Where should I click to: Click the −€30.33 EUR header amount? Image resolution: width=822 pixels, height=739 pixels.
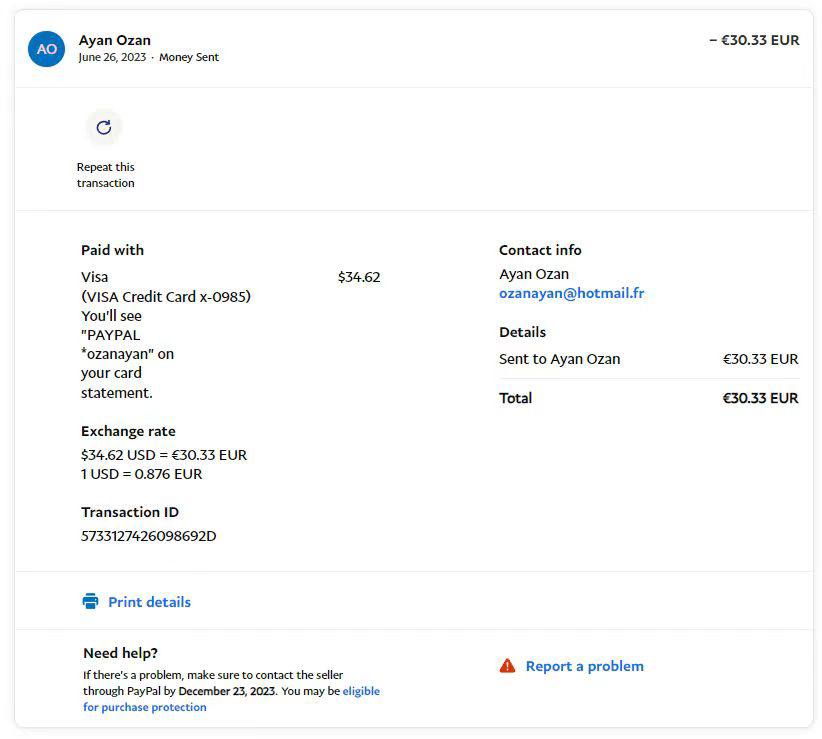point(754,41)
